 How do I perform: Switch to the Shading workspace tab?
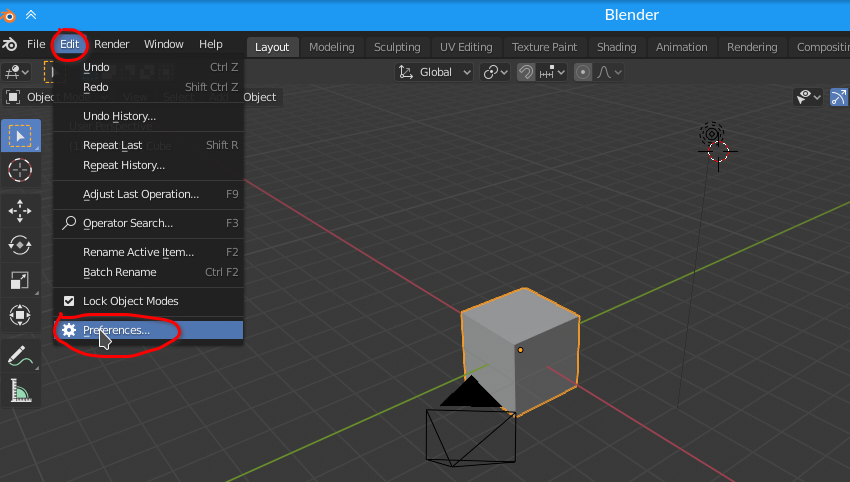617,47
